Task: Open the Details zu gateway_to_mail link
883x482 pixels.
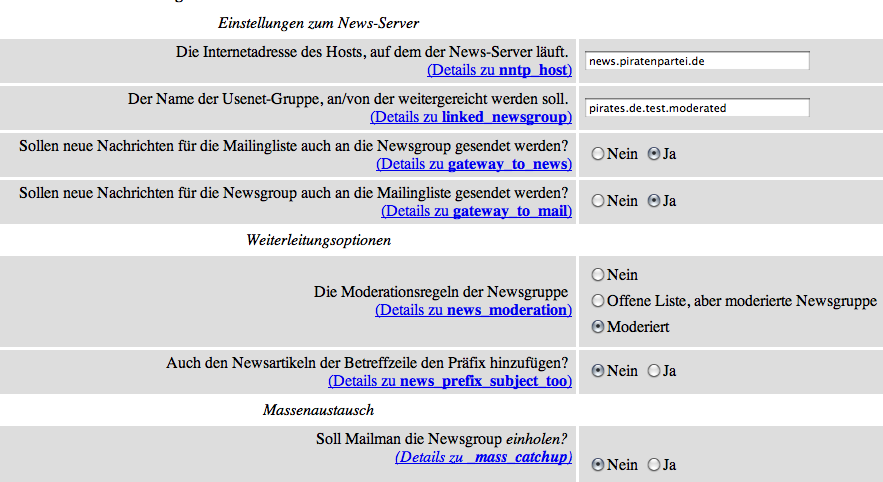Action: point(476,211)
